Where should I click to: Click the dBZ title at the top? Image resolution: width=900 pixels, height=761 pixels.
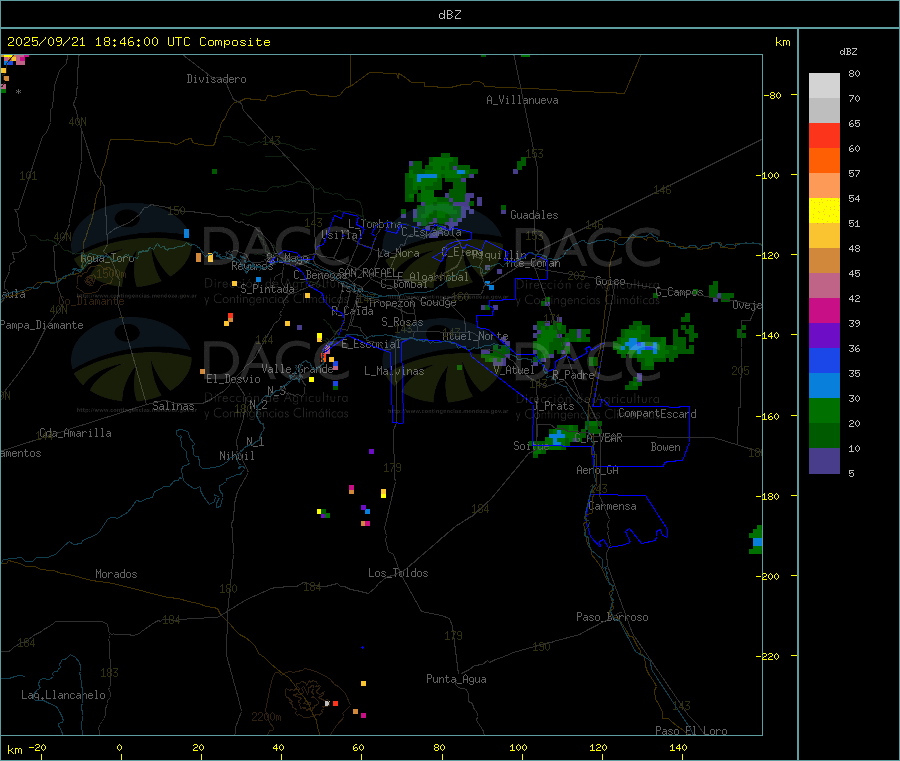449,14
